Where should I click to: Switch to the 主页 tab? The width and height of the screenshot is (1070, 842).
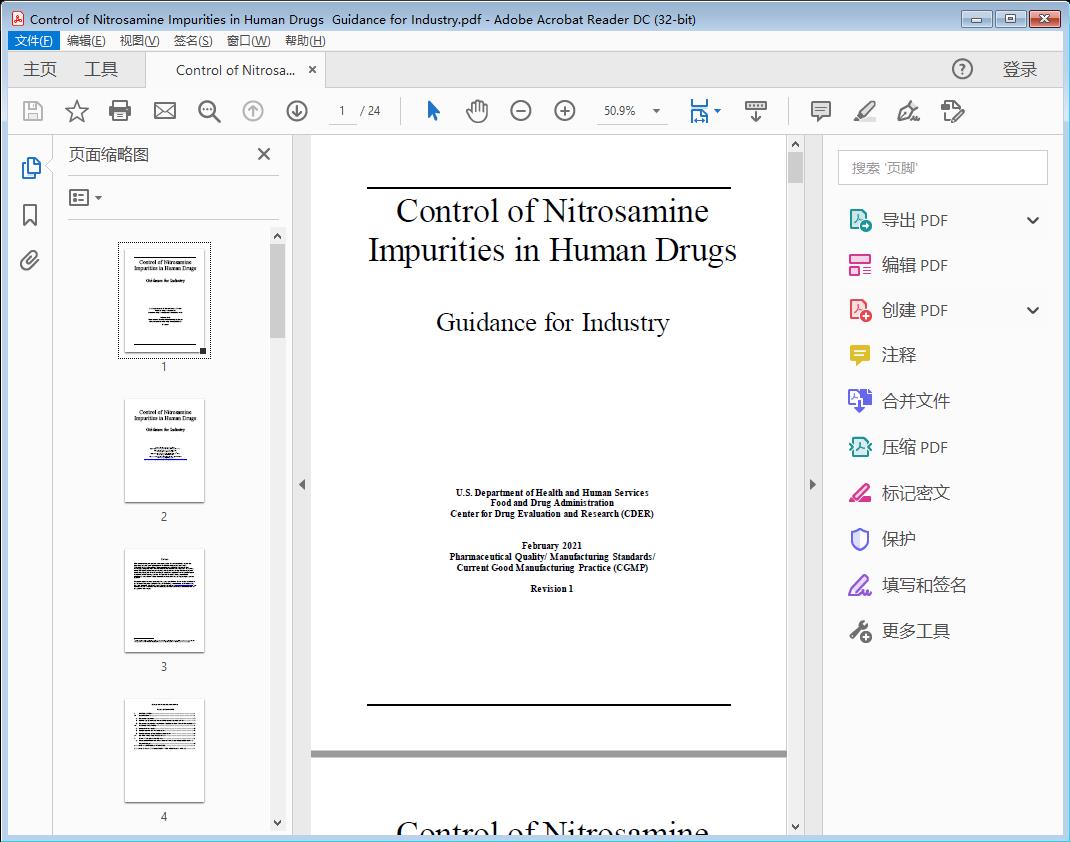pyautogui.click(x=40, y=69)
